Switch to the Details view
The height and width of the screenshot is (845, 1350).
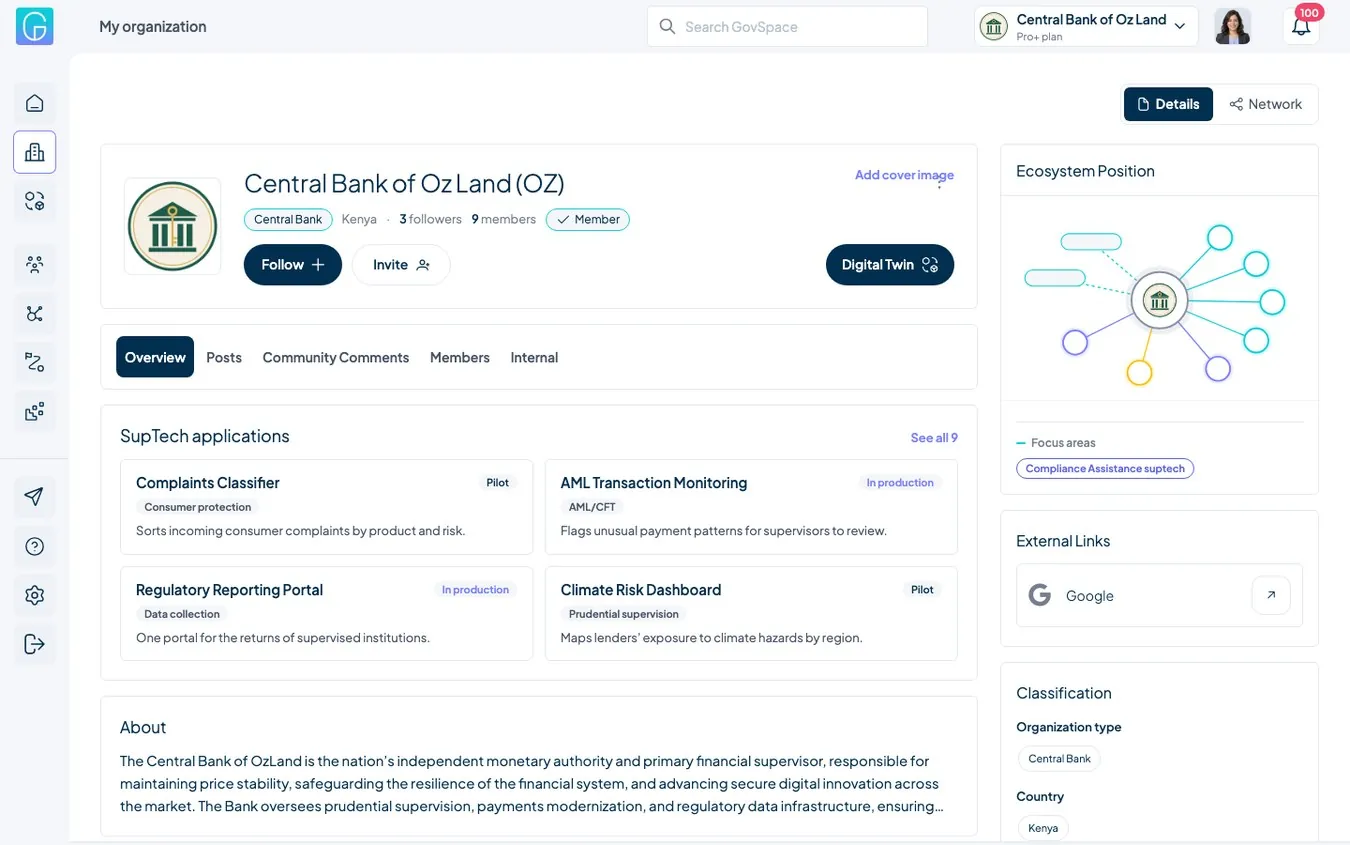tap(1168, 104)
